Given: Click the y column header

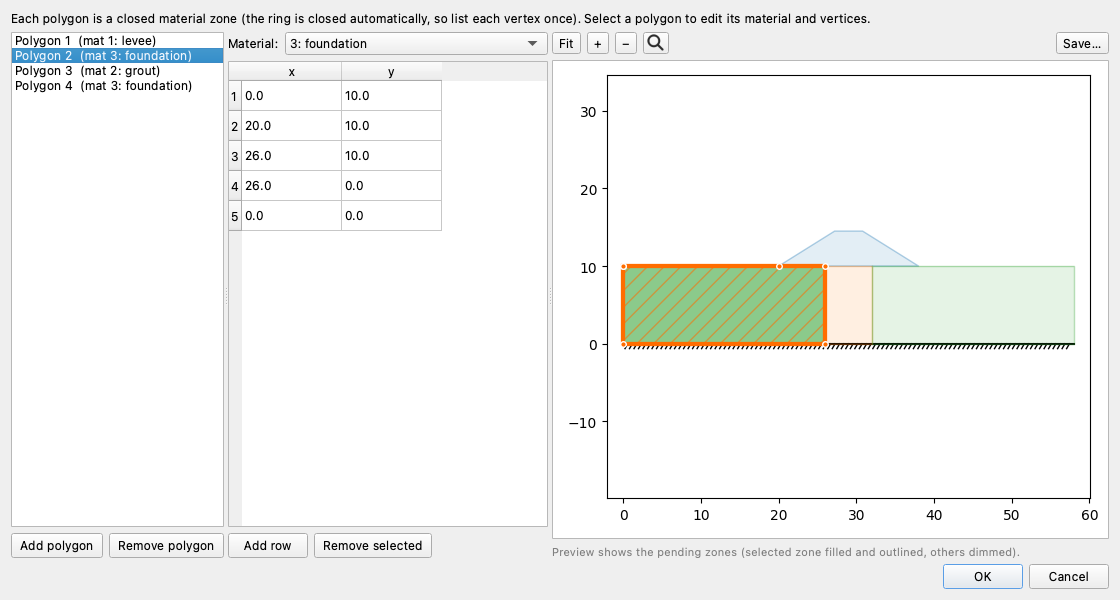Looking at the screenshot, I should pos(391,71).
